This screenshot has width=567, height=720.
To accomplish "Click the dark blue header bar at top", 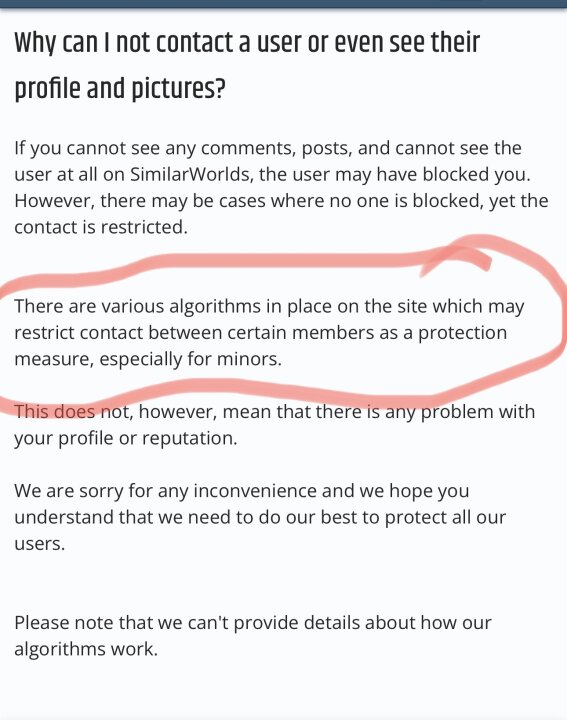I will click(283, 4).
